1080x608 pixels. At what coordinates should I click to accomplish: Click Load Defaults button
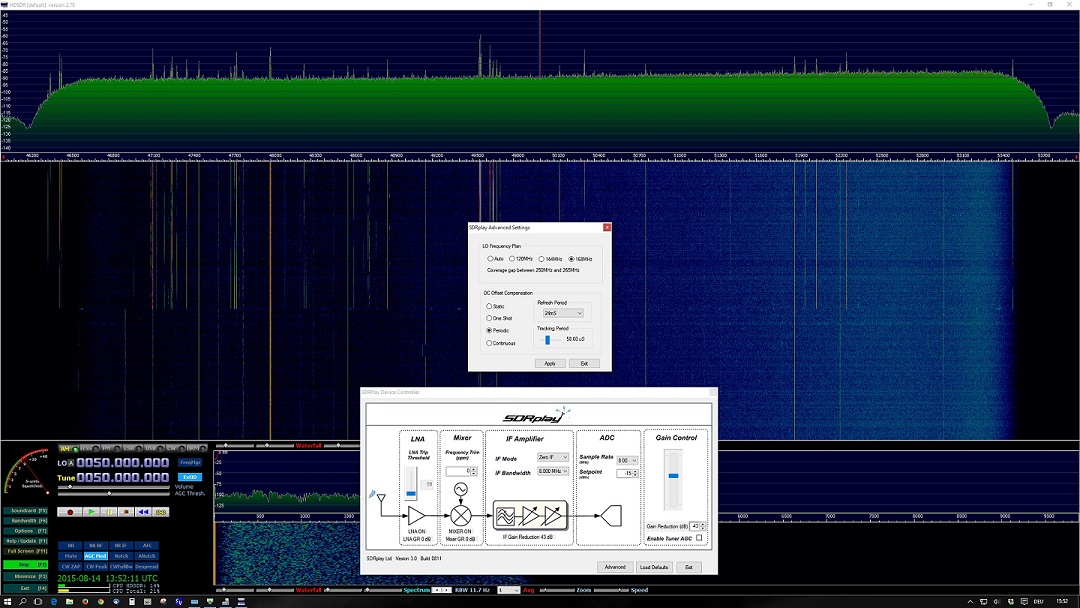coord(654,567)
